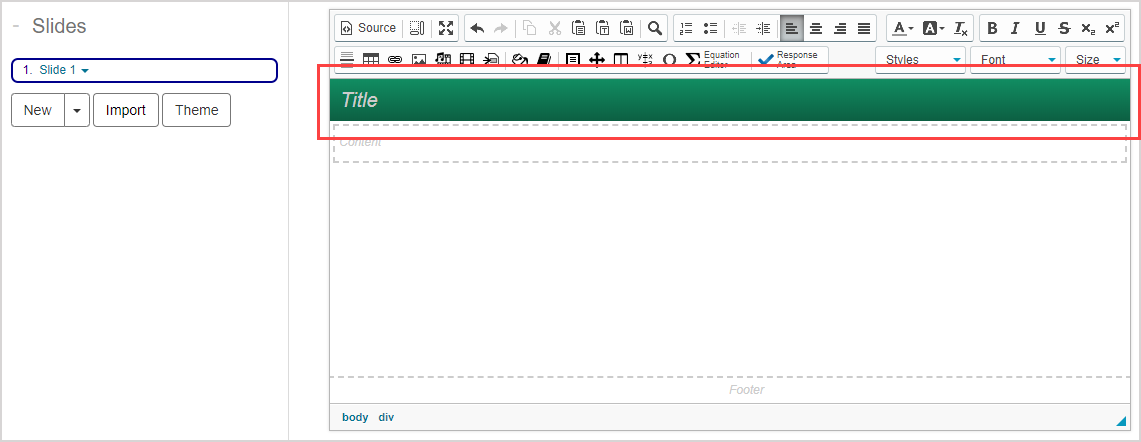This screenshot has width=1141, height=442.
Task: Toggle italic formatting
Action: tap(1015, 28)
